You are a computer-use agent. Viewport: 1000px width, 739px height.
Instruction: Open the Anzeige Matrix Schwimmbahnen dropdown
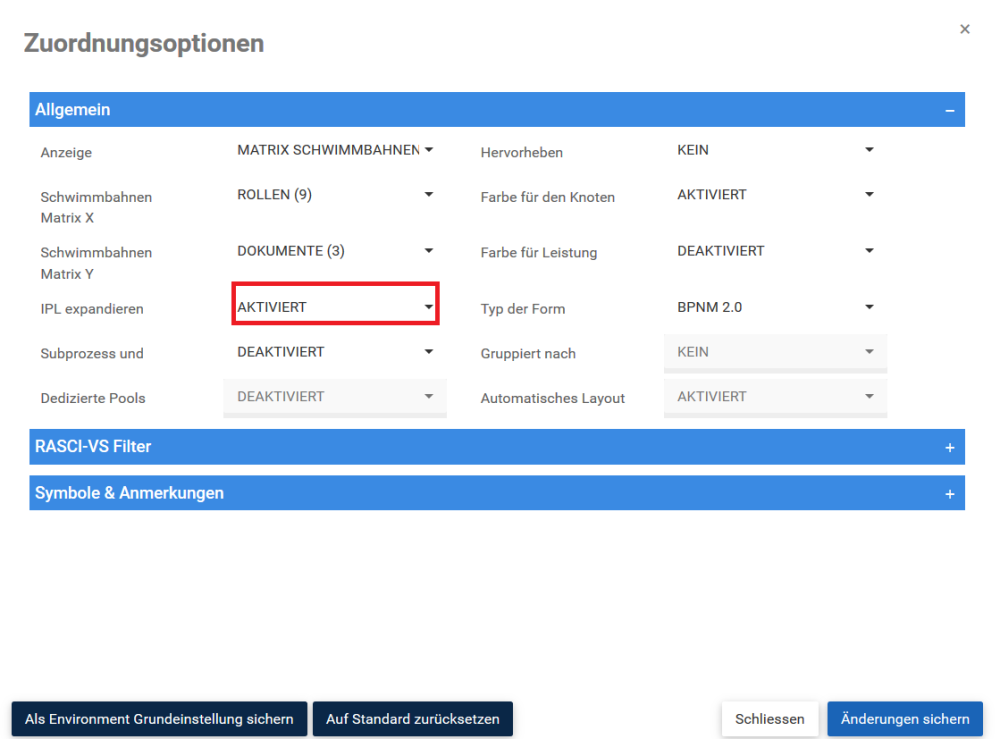tap(335, 150)
